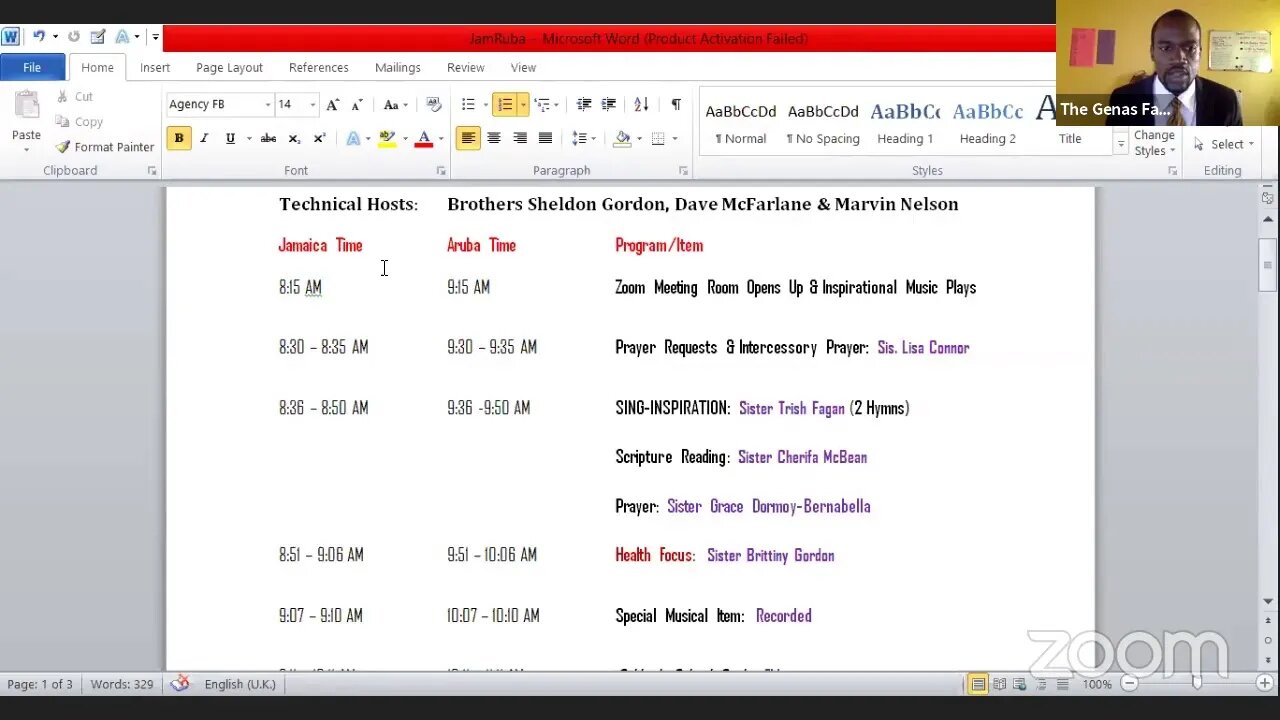Apply the Heading 2 style
Image resolution: width=1280 pixels, height=720 pixels.
[988, 122]
